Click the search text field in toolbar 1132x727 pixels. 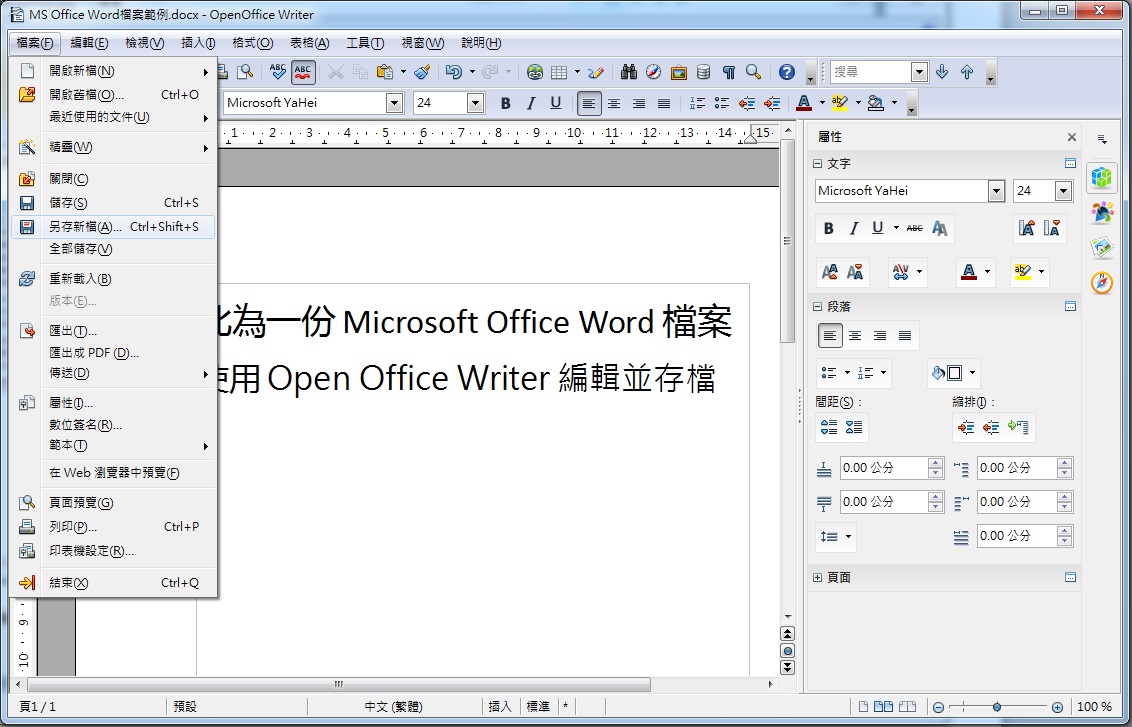click(870, 72)
